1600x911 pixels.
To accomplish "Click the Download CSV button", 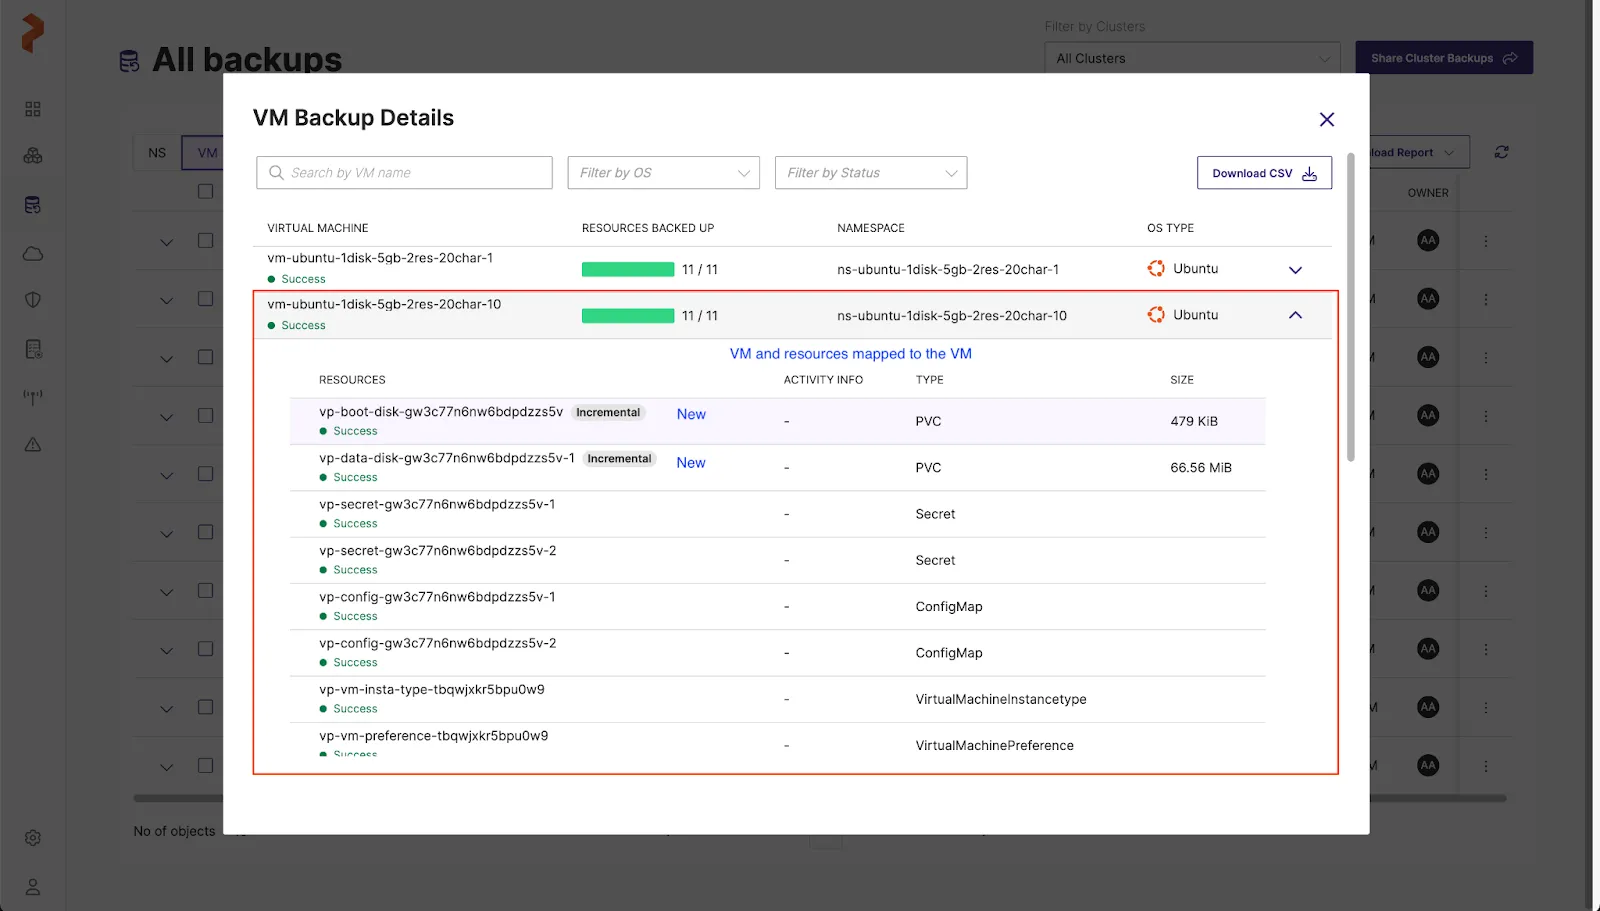I will point(1264,173).
